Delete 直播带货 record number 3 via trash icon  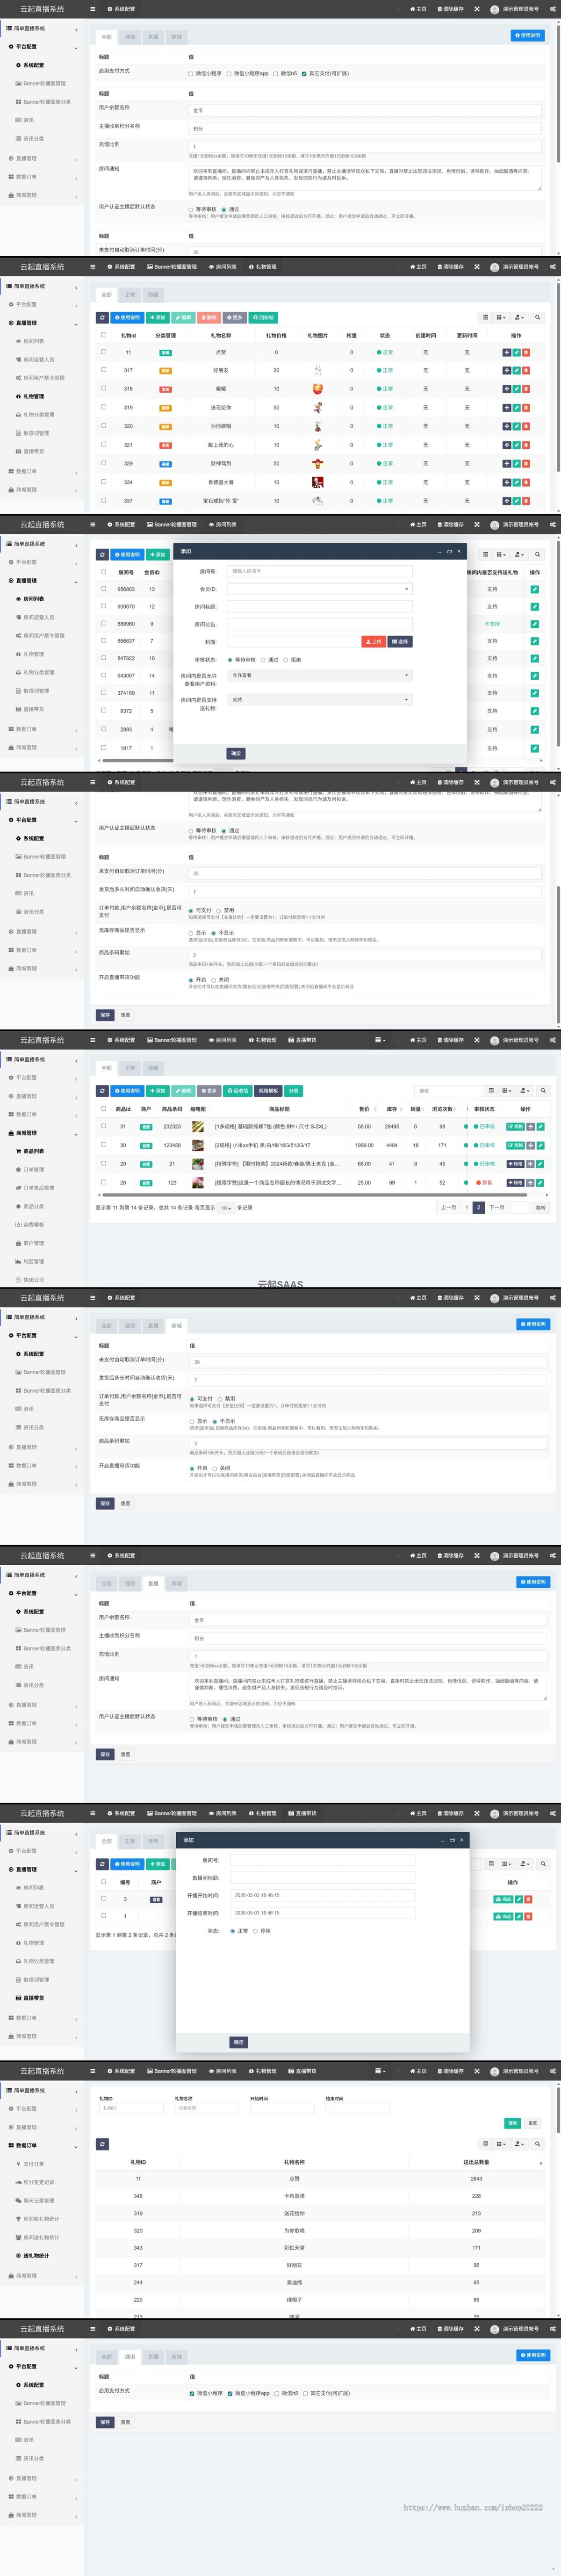tap(527, 1898)
